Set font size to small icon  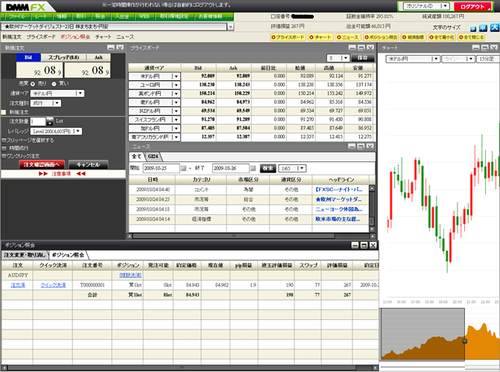(473, 29)
